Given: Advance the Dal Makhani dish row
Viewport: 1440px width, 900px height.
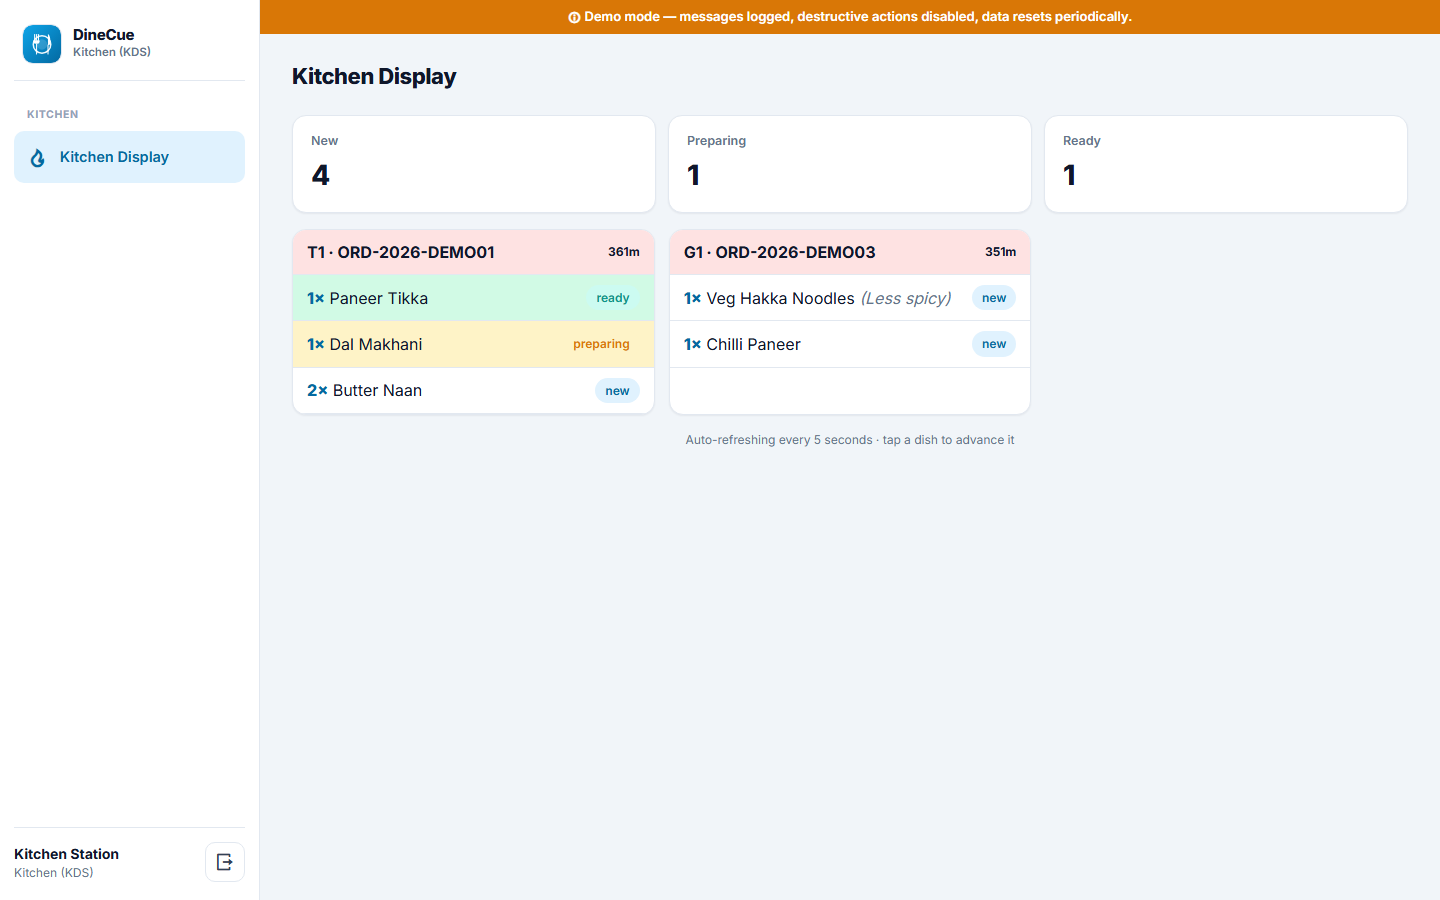Looking at the screenshot, I should click(x=473, y=344).
